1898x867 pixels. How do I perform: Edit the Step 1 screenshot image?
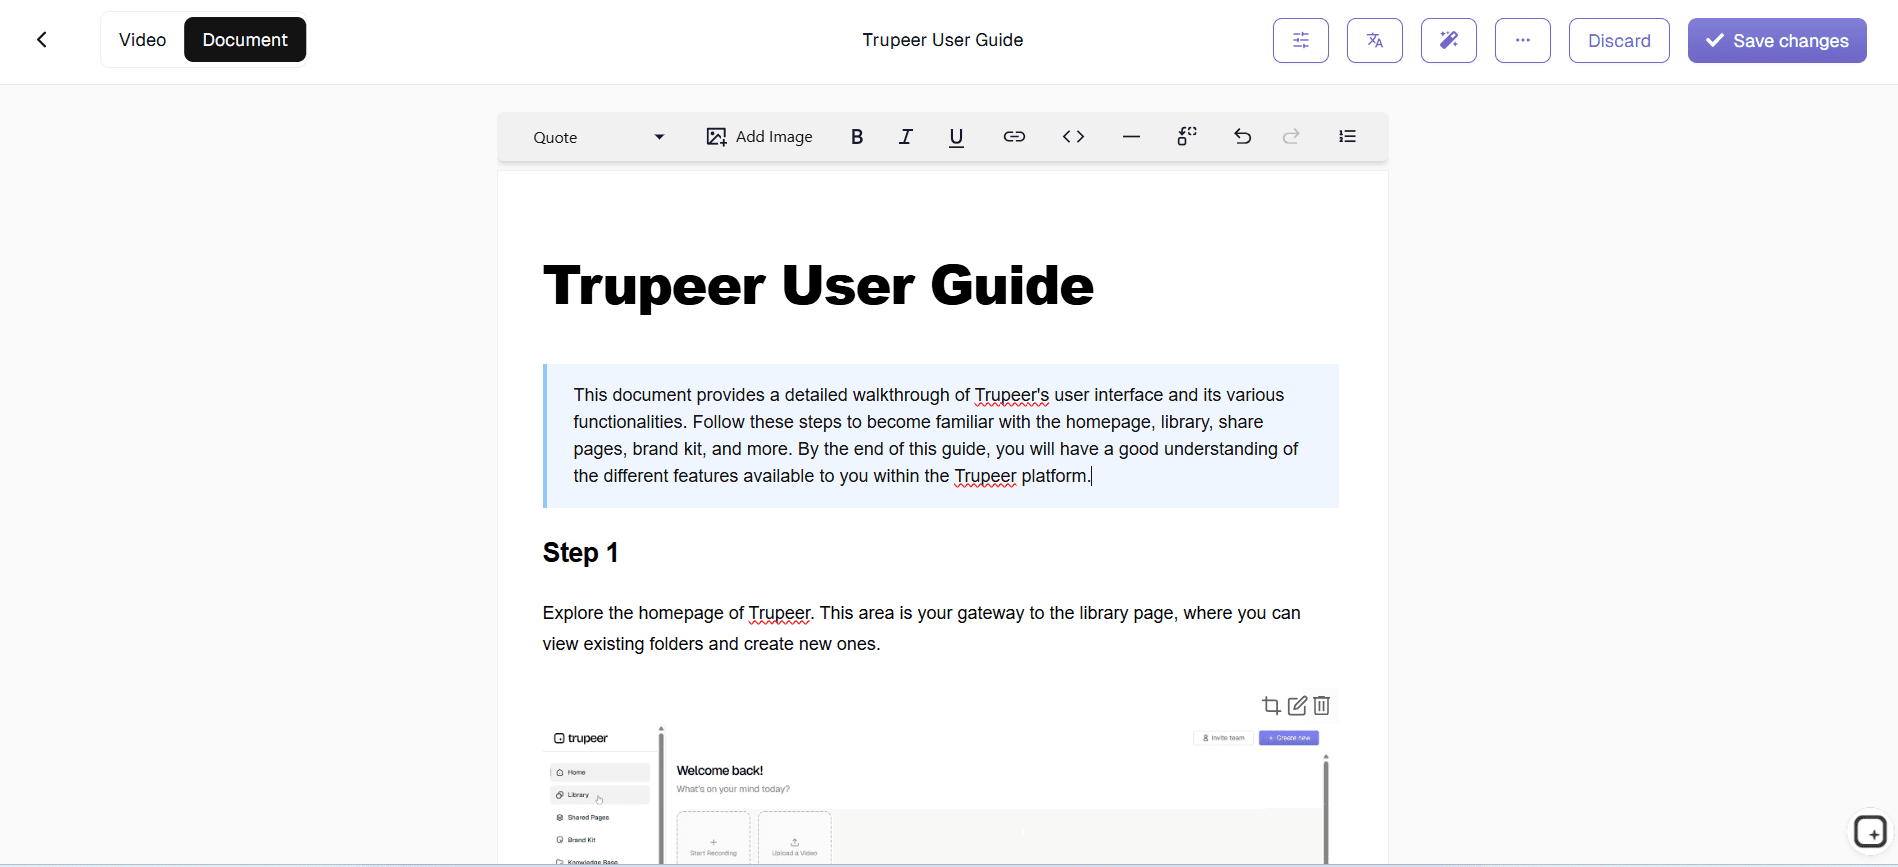pyautogui.click(x=1297, y=706)
